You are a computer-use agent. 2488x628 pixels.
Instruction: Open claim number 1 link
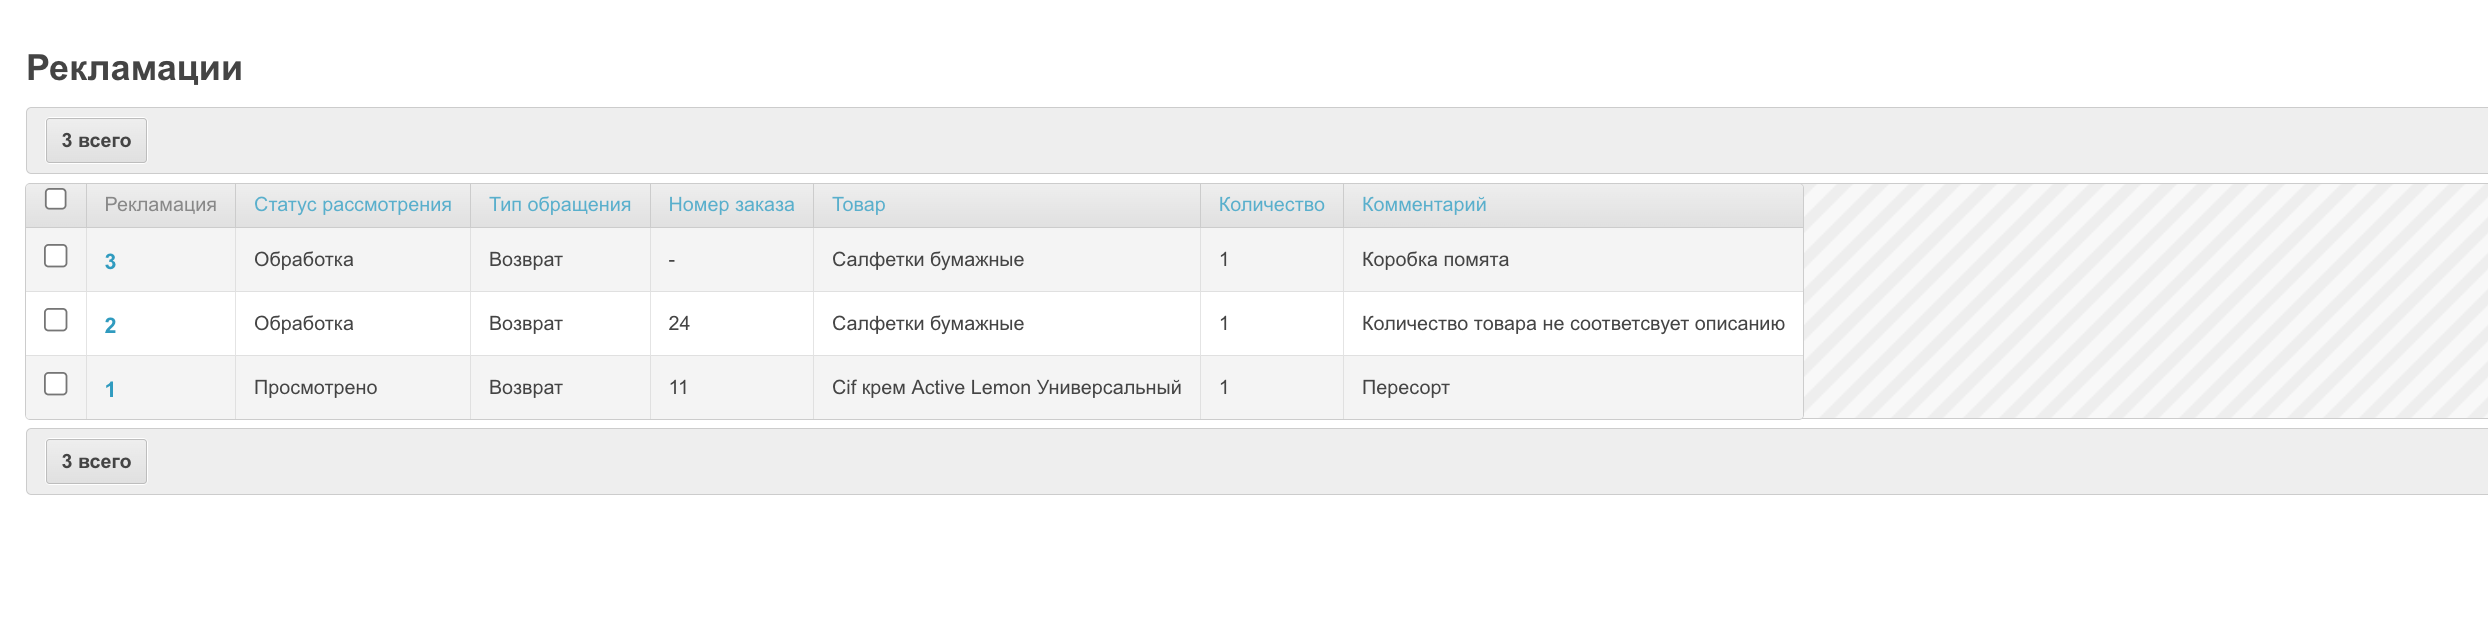click(x=110, y=390)
